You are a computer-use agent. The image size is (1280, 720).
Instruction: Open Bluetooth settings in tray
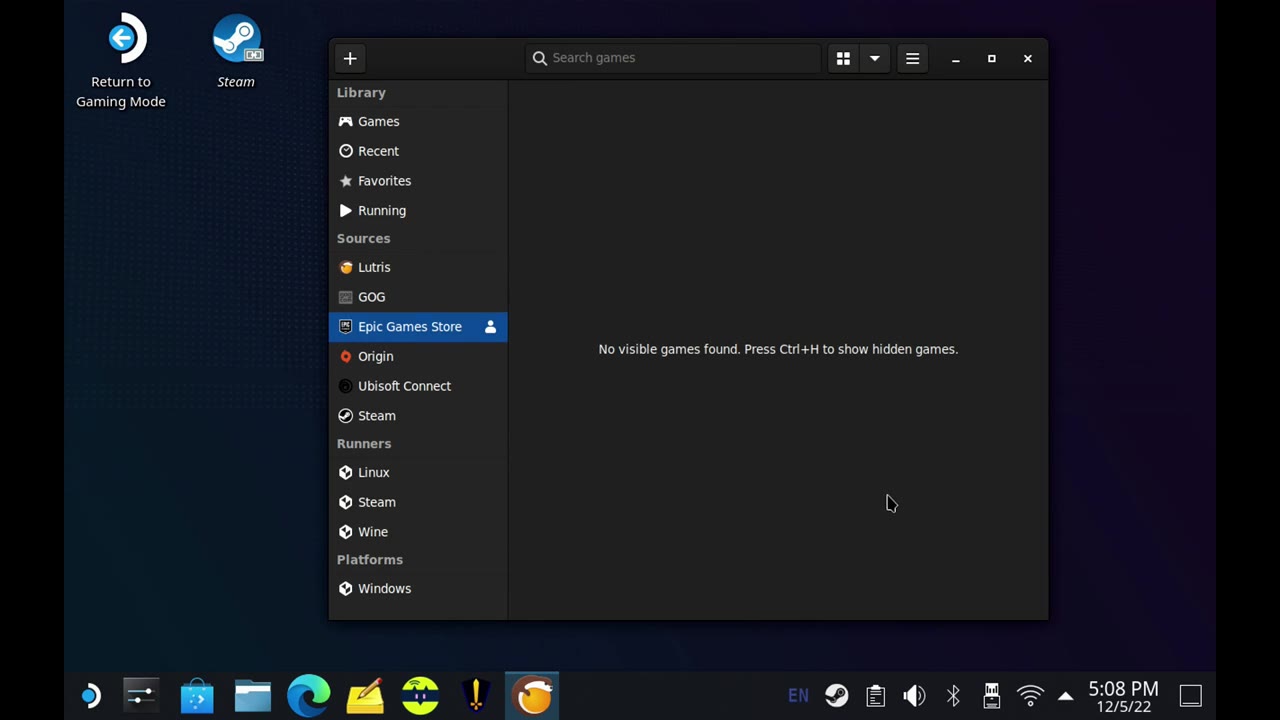coord(953,695)
